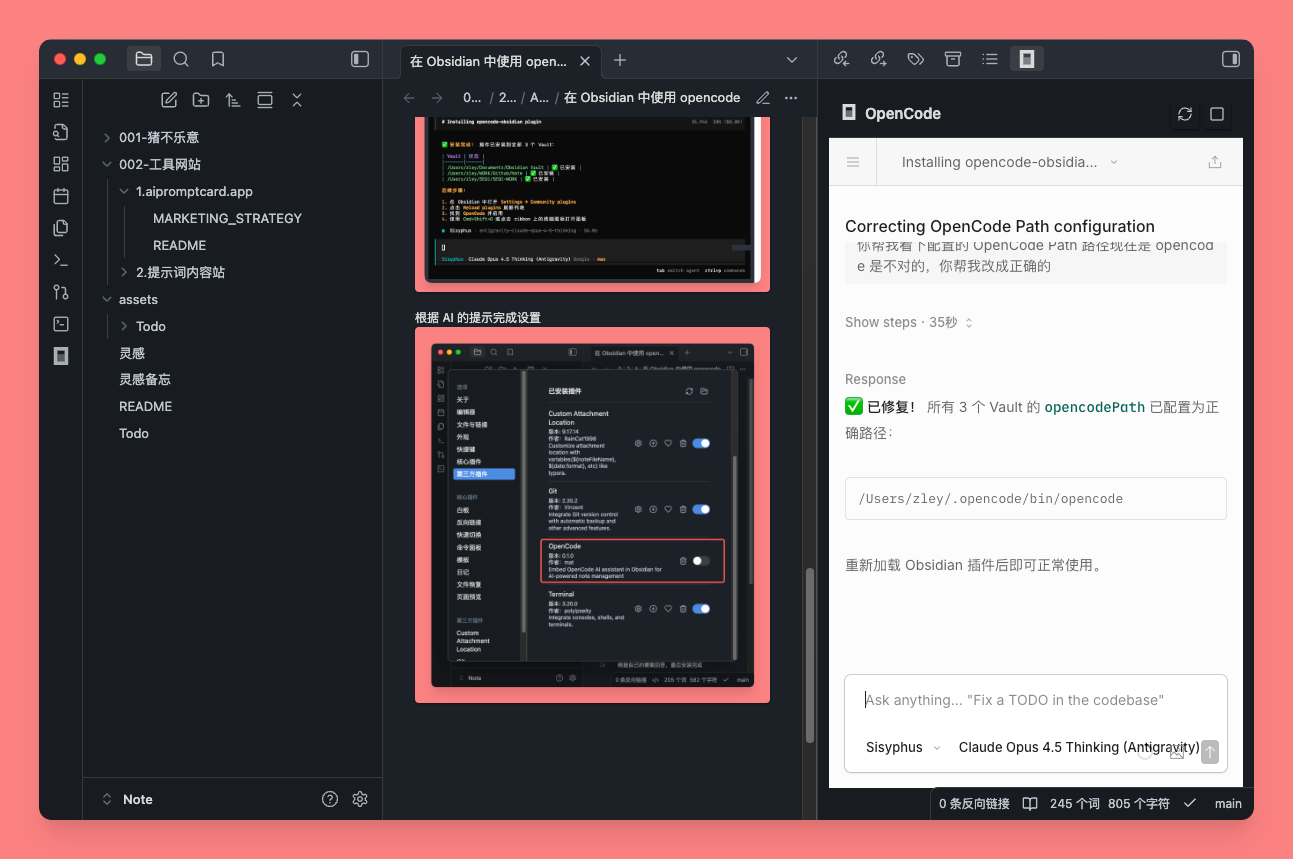The width and height of the screenshot is (1293, 859).
Task: Share the OpenCode session via upload icon
Action: pyautogui.click(x=1215, y=162)
